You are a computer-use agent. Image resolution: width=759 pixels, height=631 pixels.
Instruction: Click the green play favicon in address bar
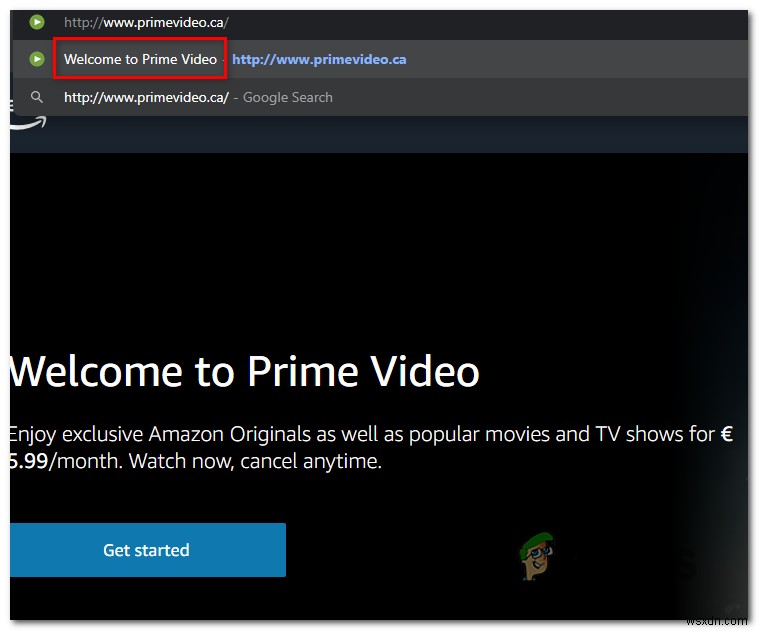point(37,22)
